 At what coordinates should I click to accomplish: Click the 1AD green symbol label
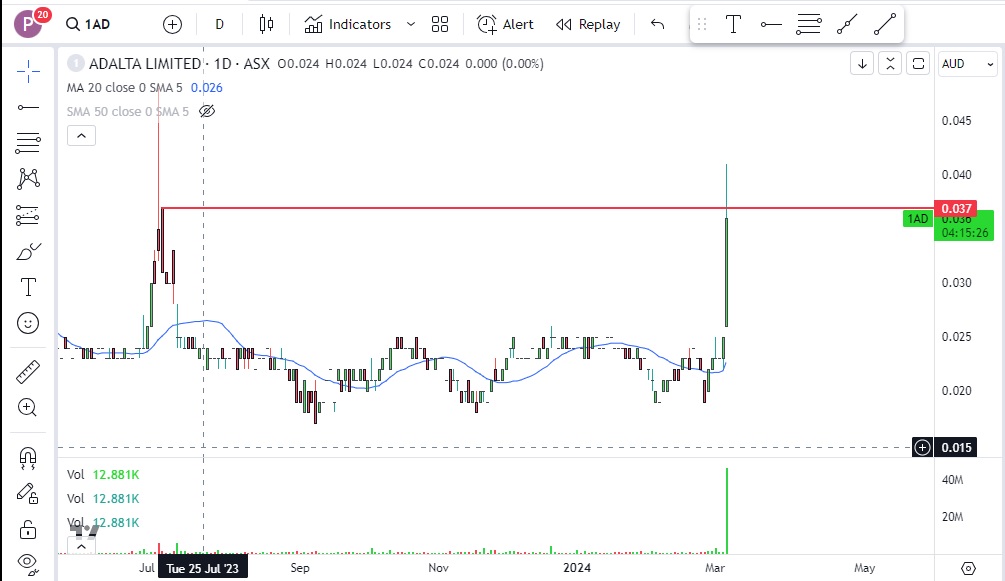click(918, 219)
